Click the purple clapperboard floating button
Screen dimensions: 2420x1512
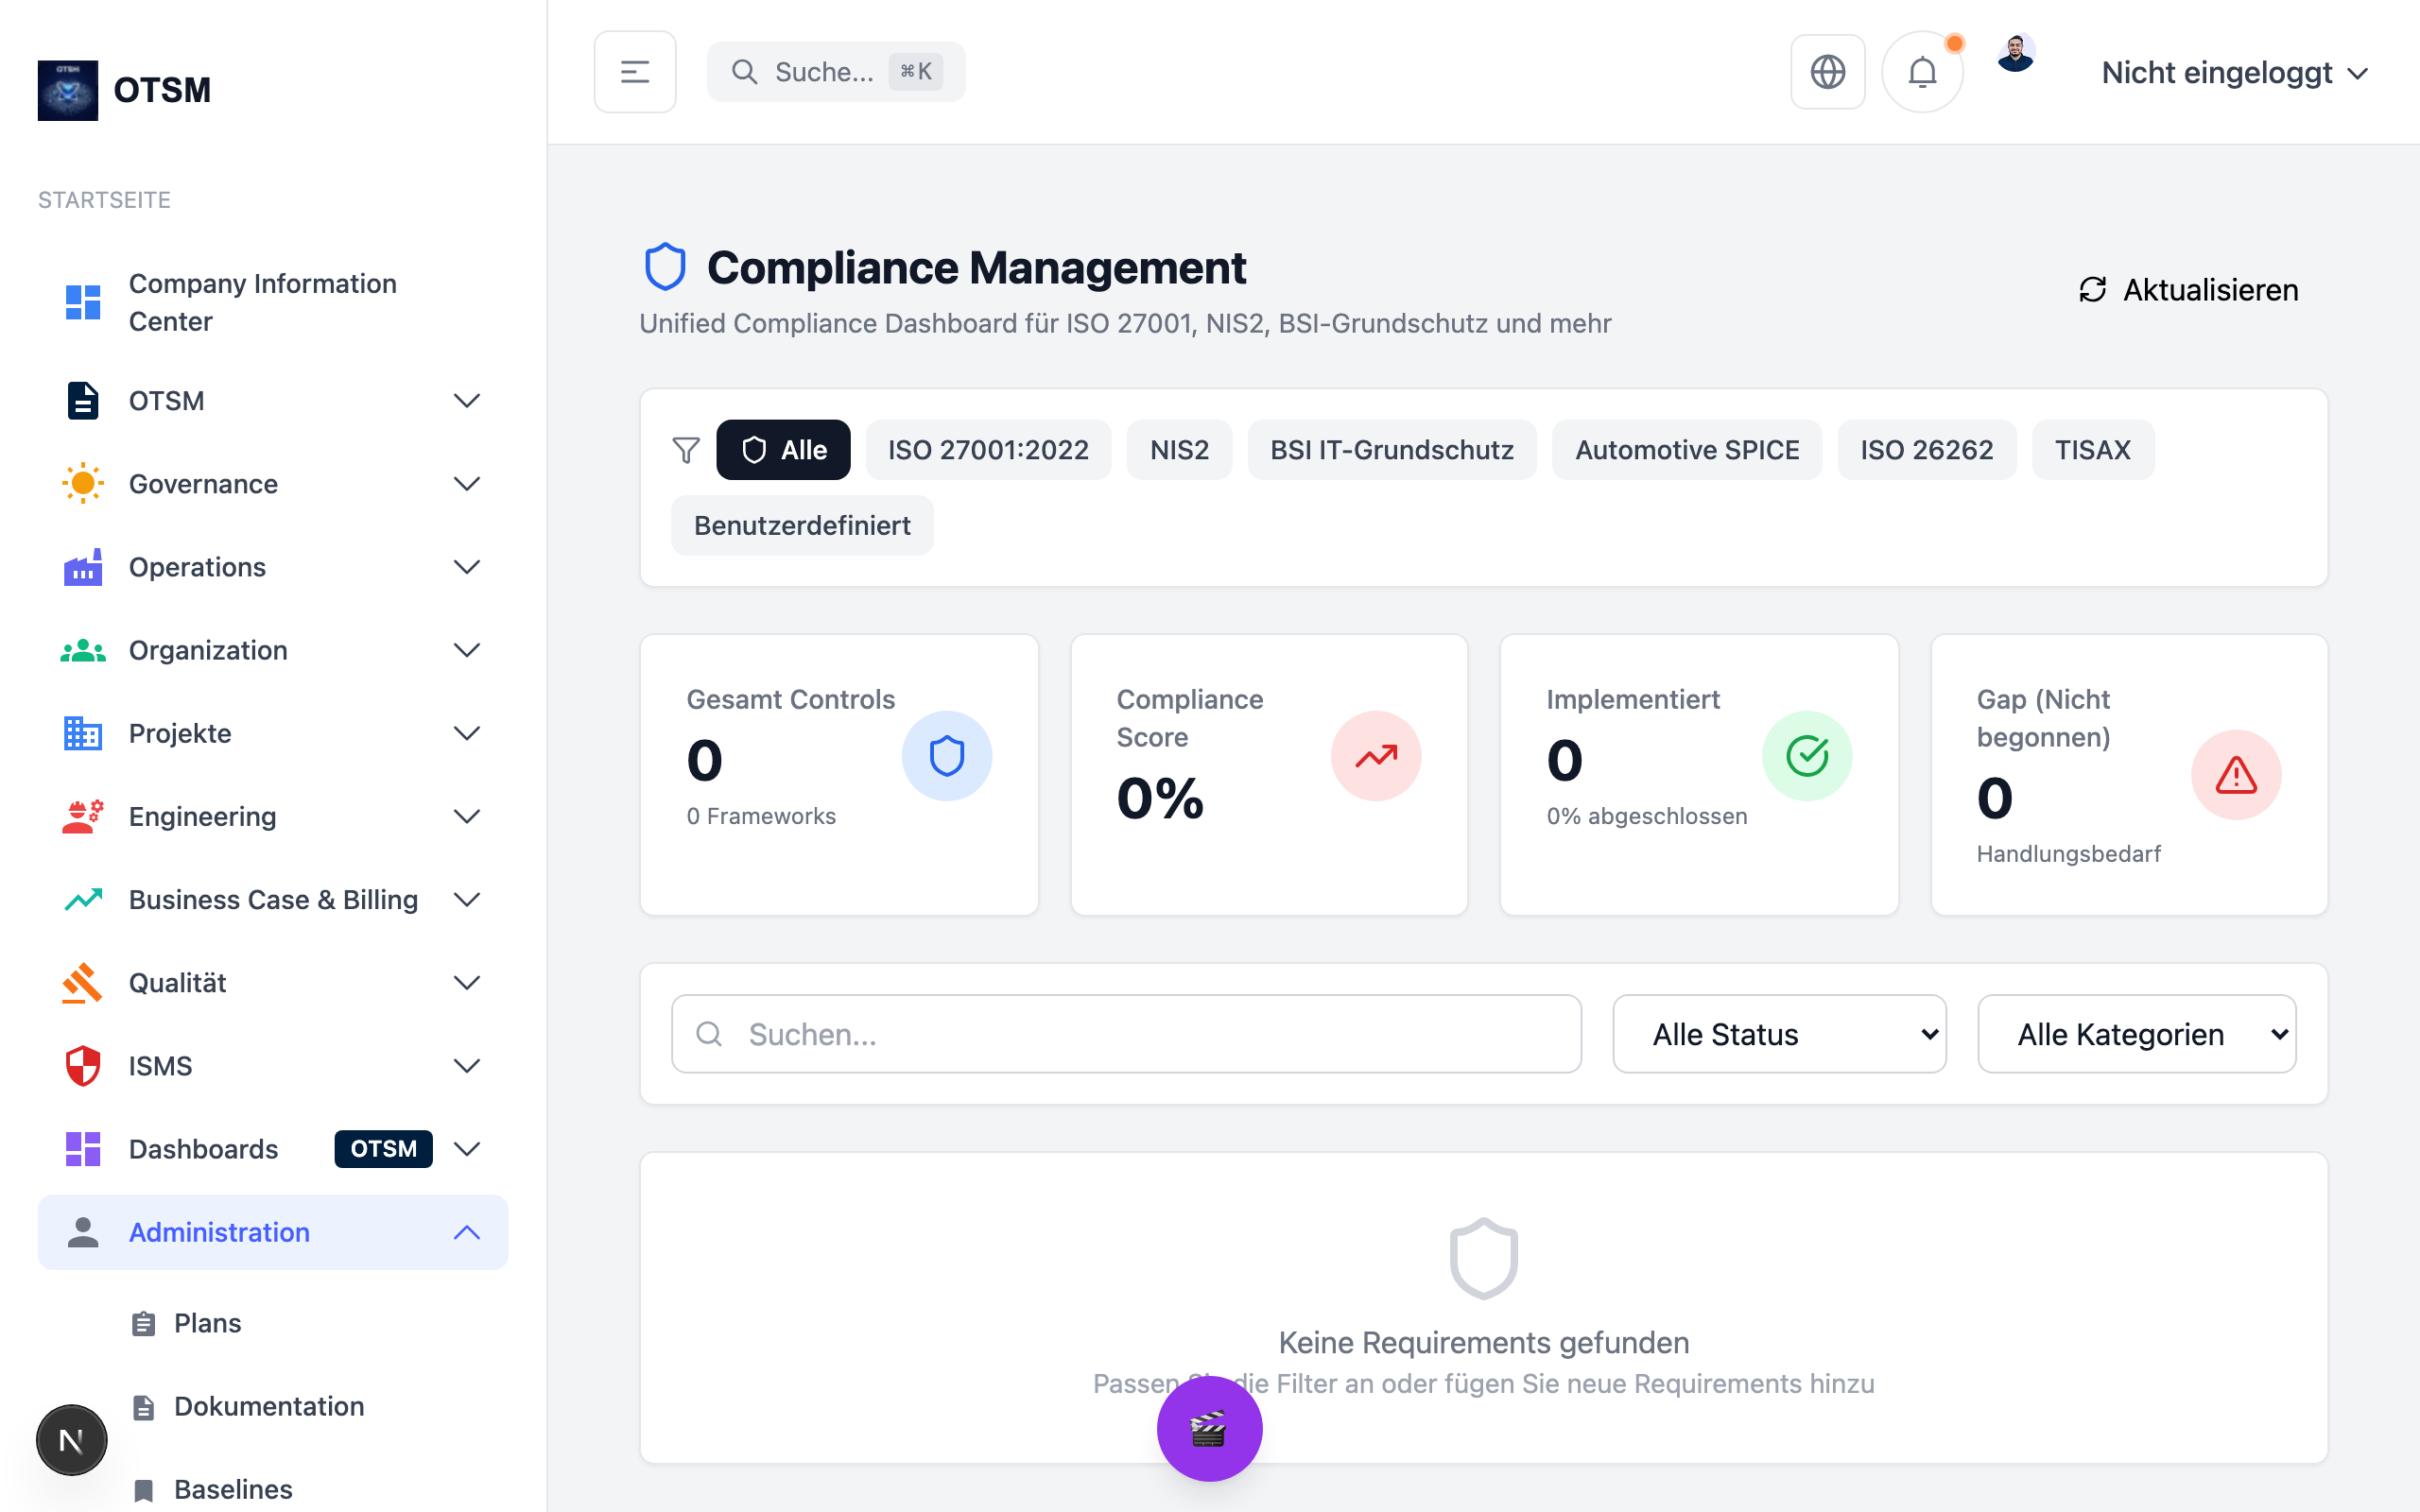(x=1209, y=1429)
